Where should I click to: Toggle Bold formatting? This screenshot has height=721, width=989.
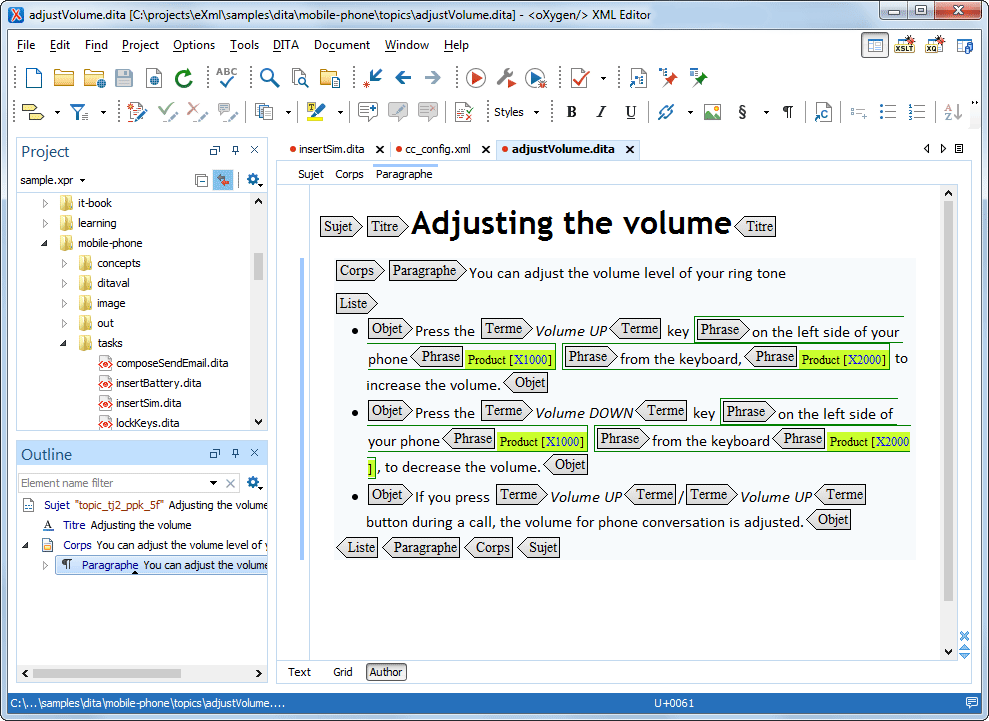click(571, 112)
